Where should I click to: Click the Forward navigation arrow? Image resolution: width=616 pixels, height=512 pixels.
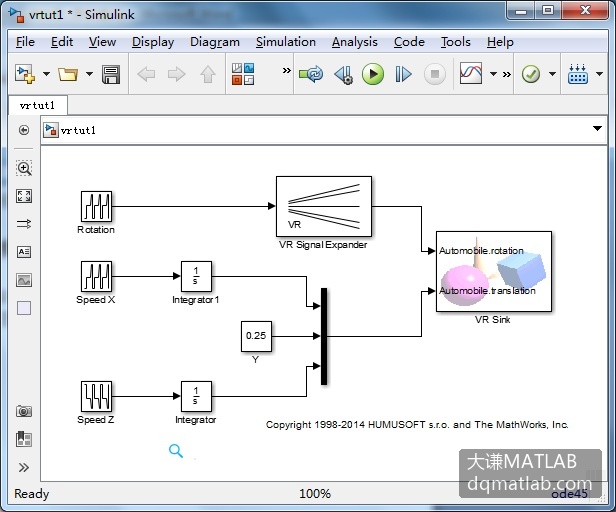click(x=176, y=74)
